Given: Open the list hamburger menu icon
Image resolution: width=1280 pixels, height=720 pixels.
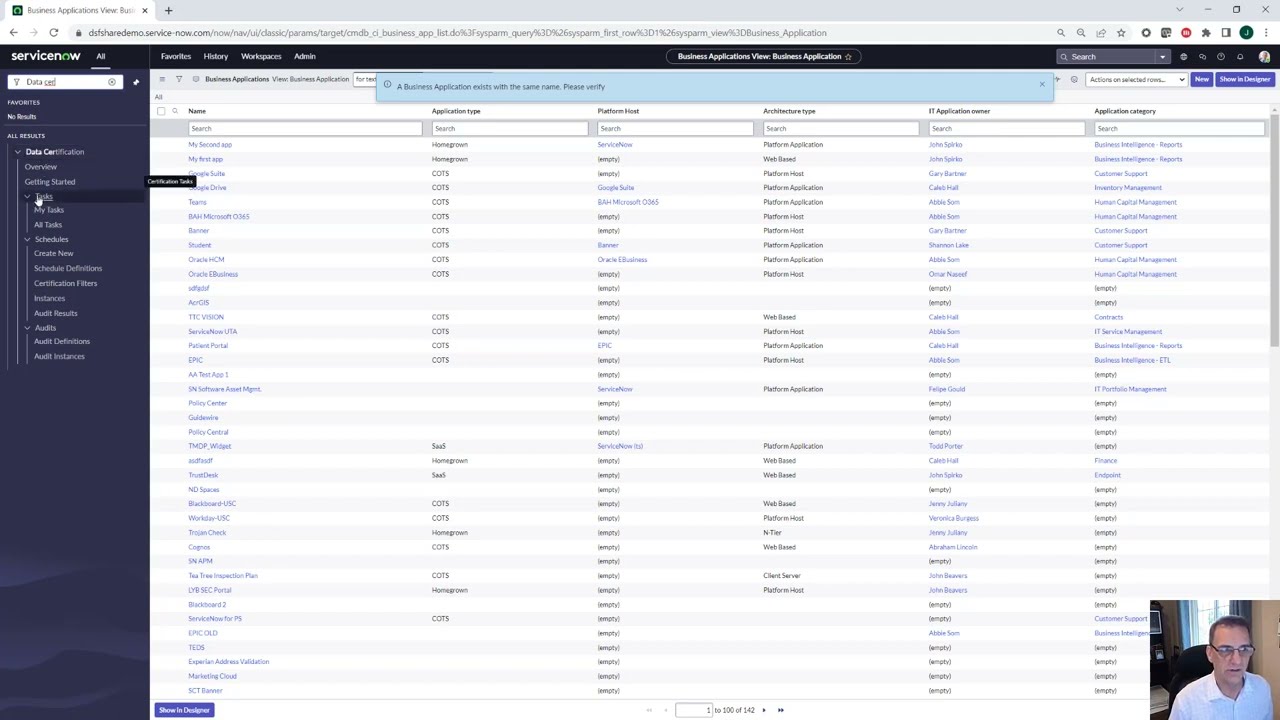Looking at the screenshot, I should [162, 79].
